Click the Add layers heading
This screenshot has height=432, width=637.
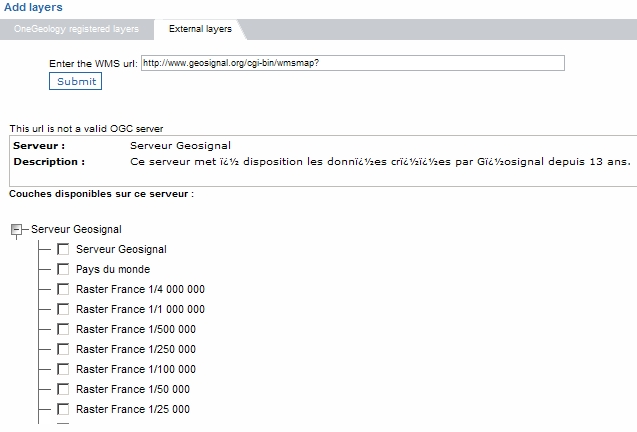pos(33,7)
